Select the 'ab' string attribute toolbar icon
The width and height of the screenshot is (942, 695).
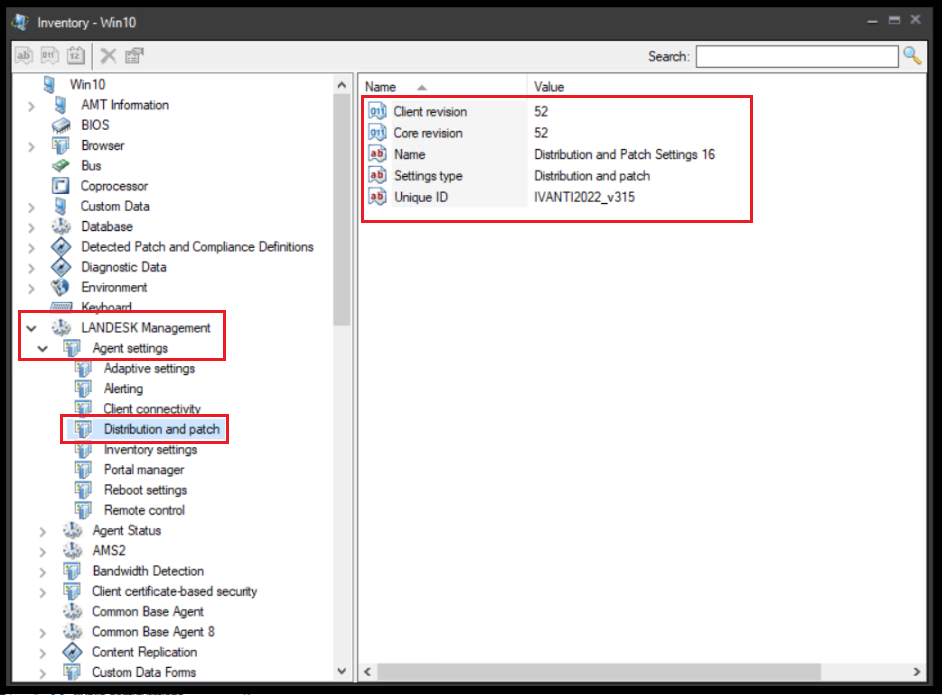point(23,56)
